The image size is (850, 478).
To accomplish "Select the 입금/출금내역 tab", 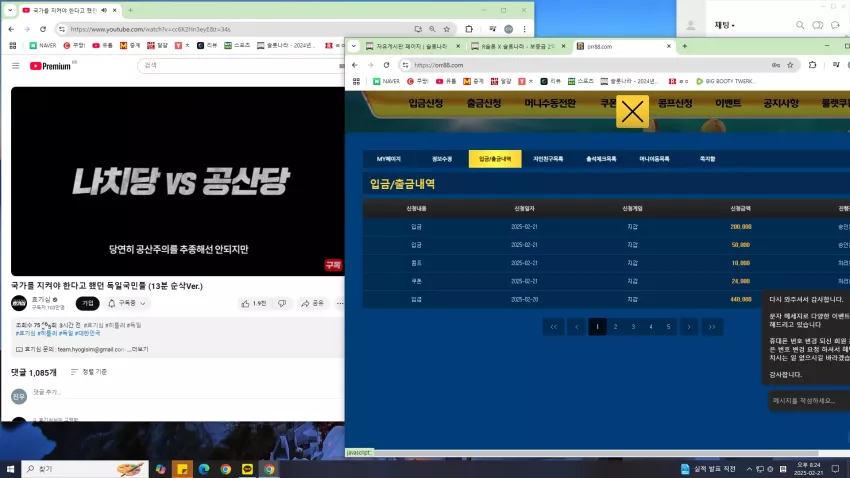I will [x=495, y=159].
